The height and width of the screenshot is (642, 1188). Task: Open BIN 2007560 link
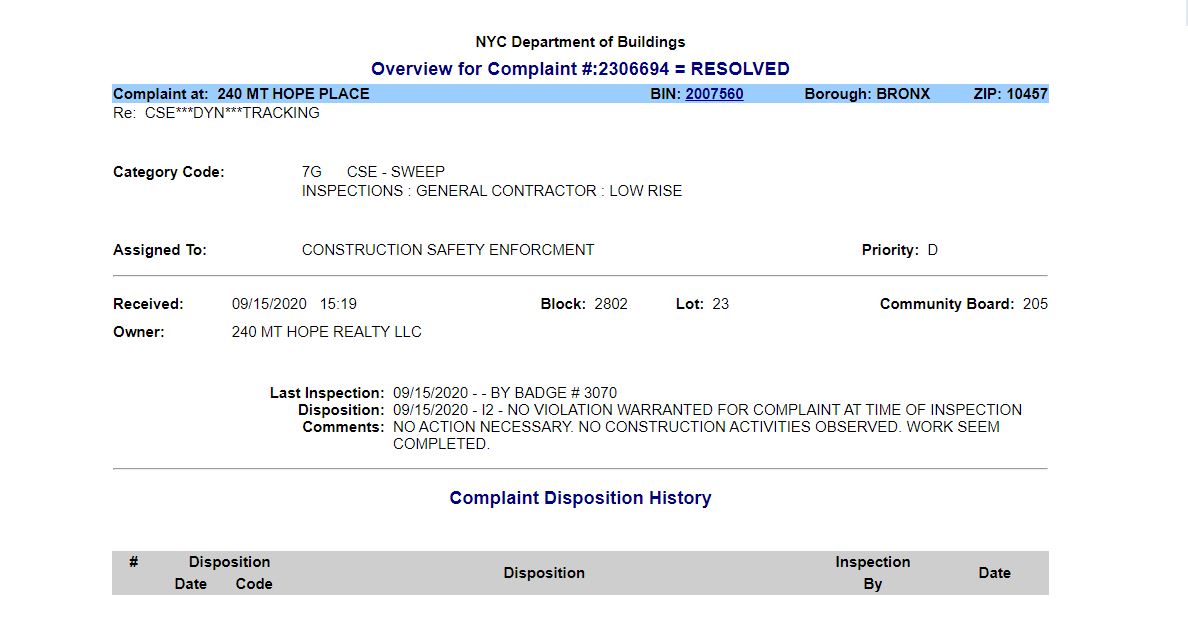pyautogui.click(x=714, y=94)
